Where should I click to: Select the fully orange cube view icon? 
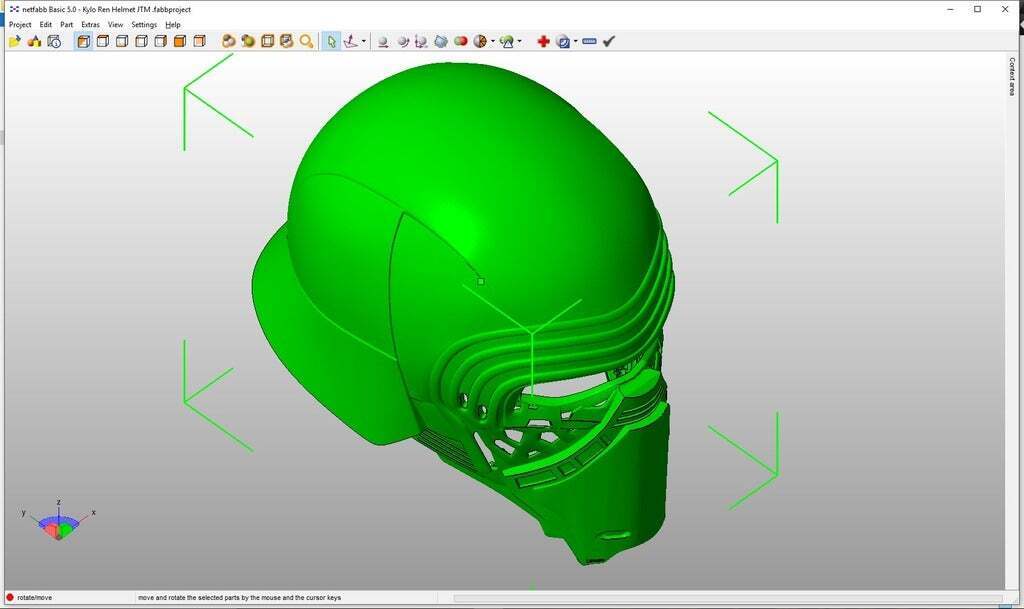pos(180,41)
